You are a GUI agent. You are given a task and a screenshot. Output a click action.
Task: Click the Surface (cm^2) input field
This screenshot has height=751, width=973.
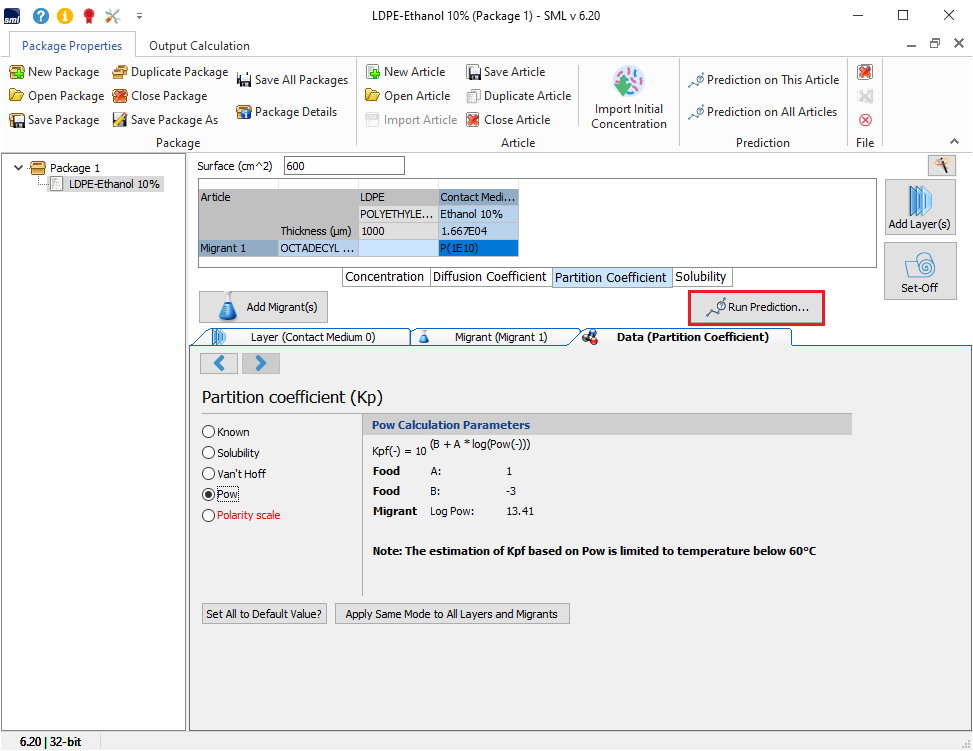pos(344,166)
